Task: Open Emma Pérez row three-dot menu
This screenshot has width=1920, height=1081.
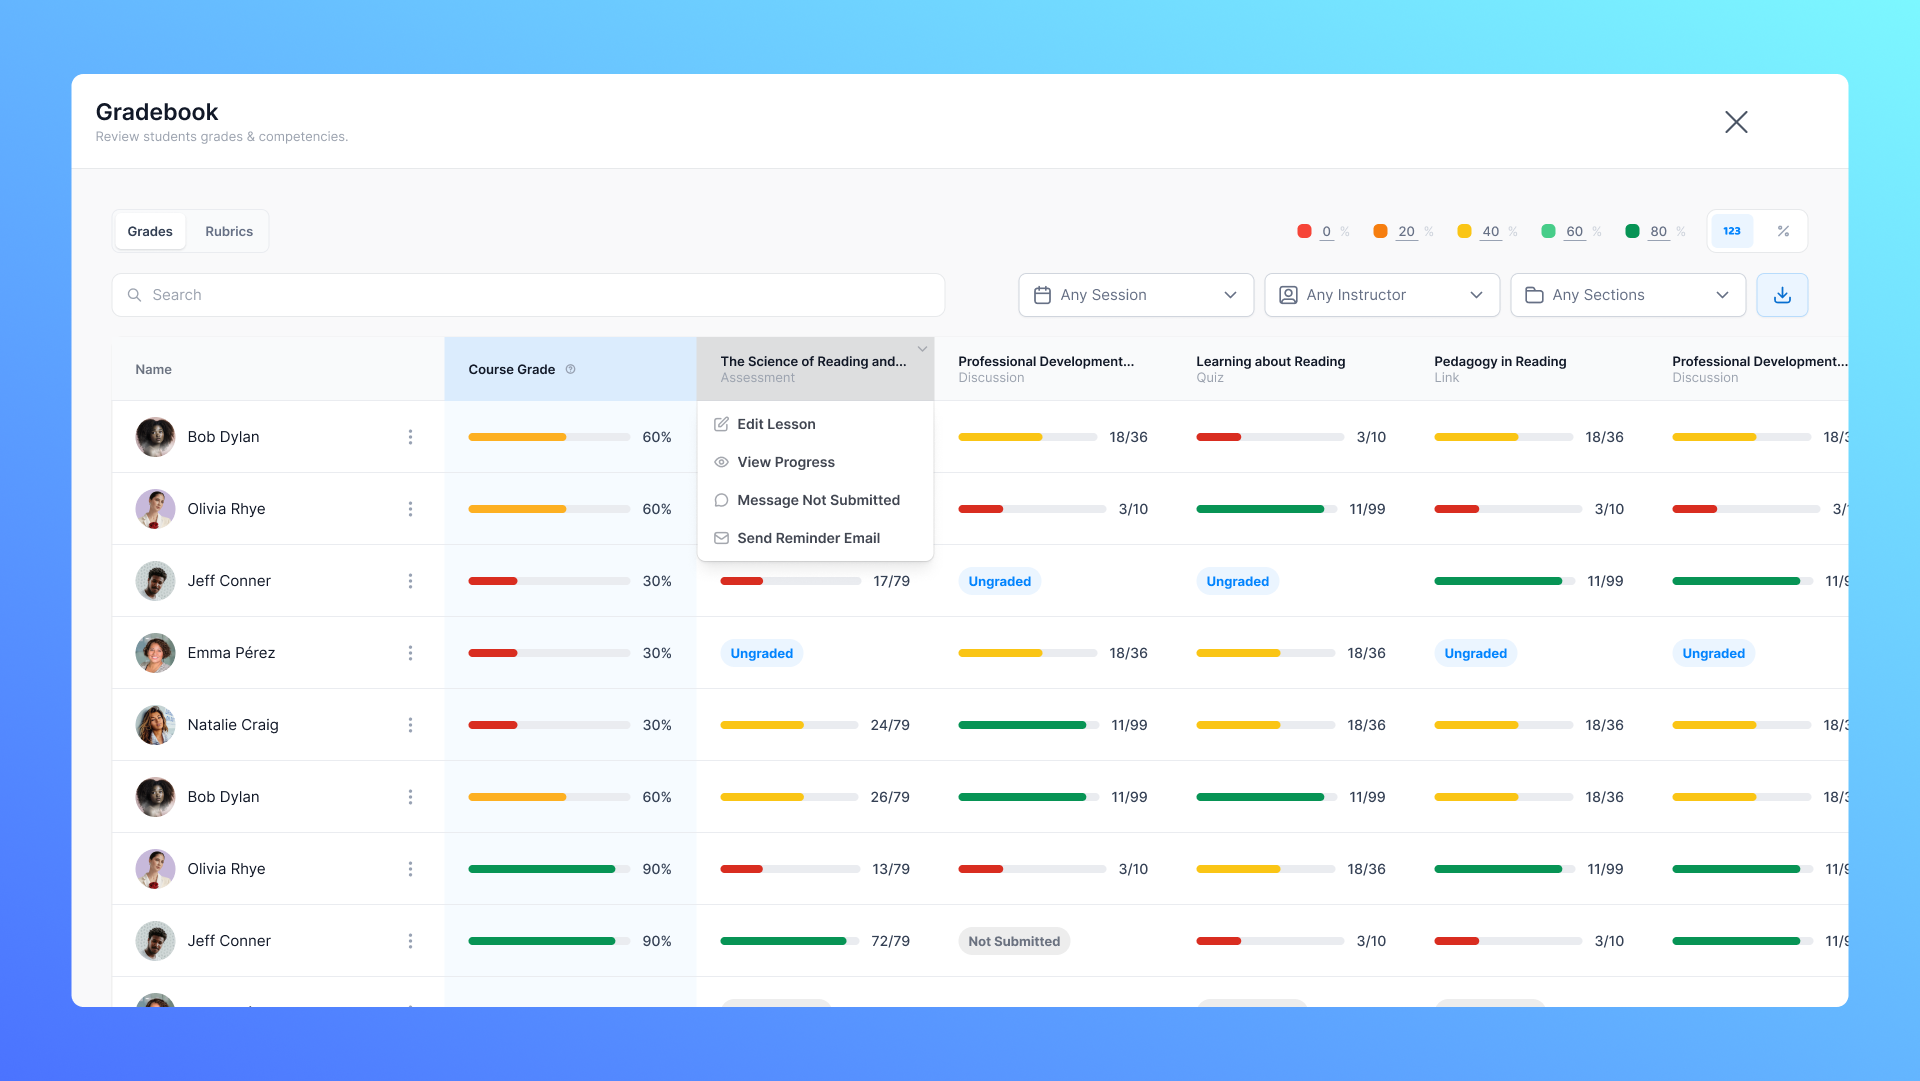Action: click(410, 653)
